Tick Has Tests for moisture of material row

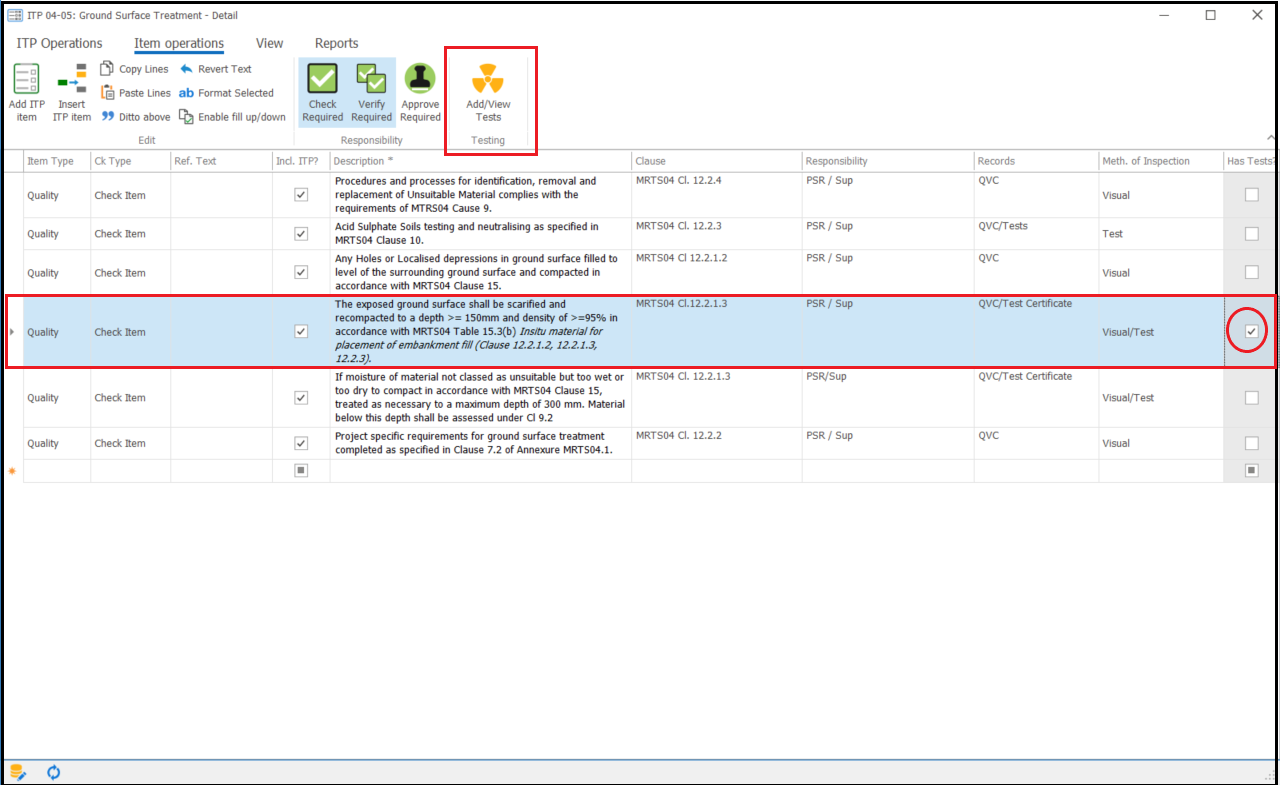1251,397
